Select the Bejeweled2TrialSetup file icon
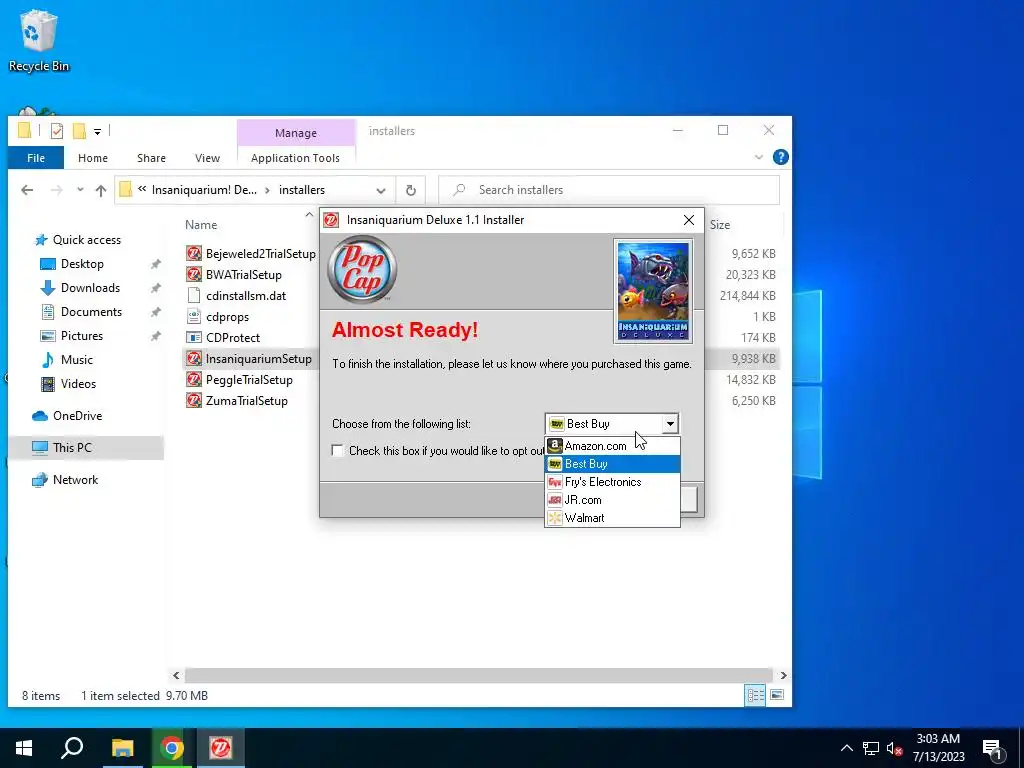This screenshot has height=768, width=1024. coord(193,253)
